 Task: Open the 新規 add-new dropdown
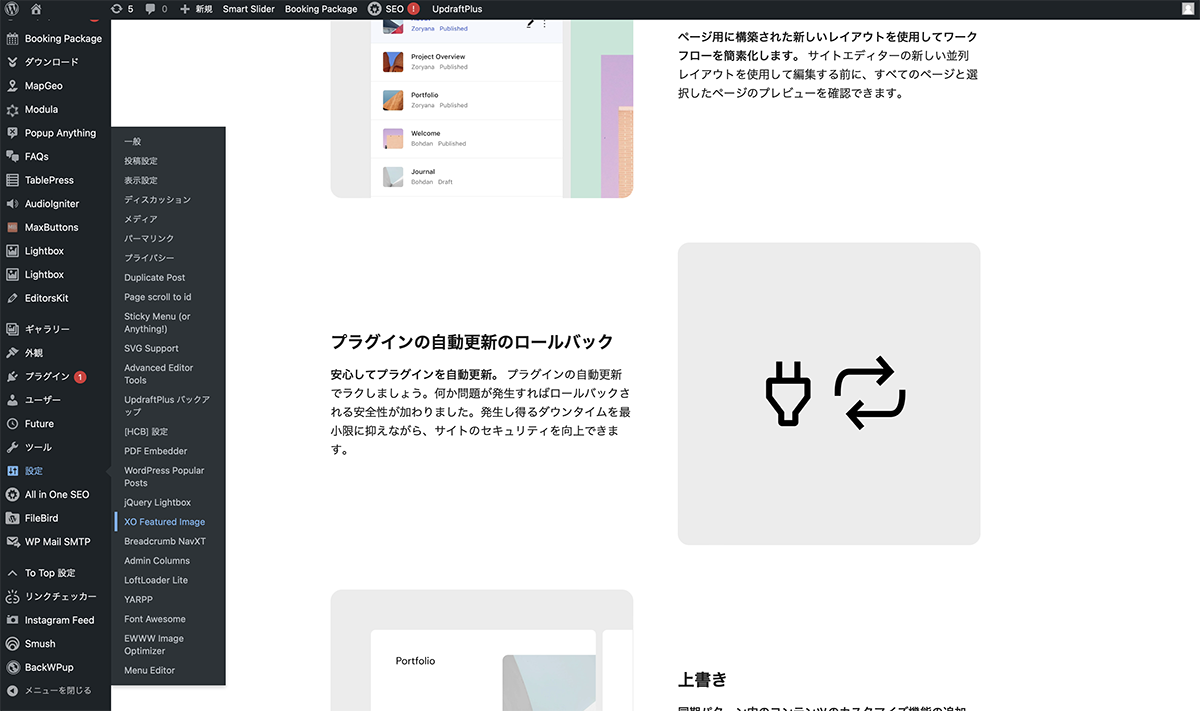196,9
